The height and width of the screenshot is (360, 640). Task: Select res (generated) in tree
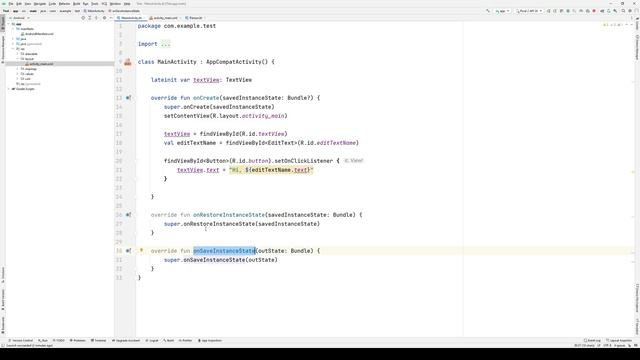[29, 84]
